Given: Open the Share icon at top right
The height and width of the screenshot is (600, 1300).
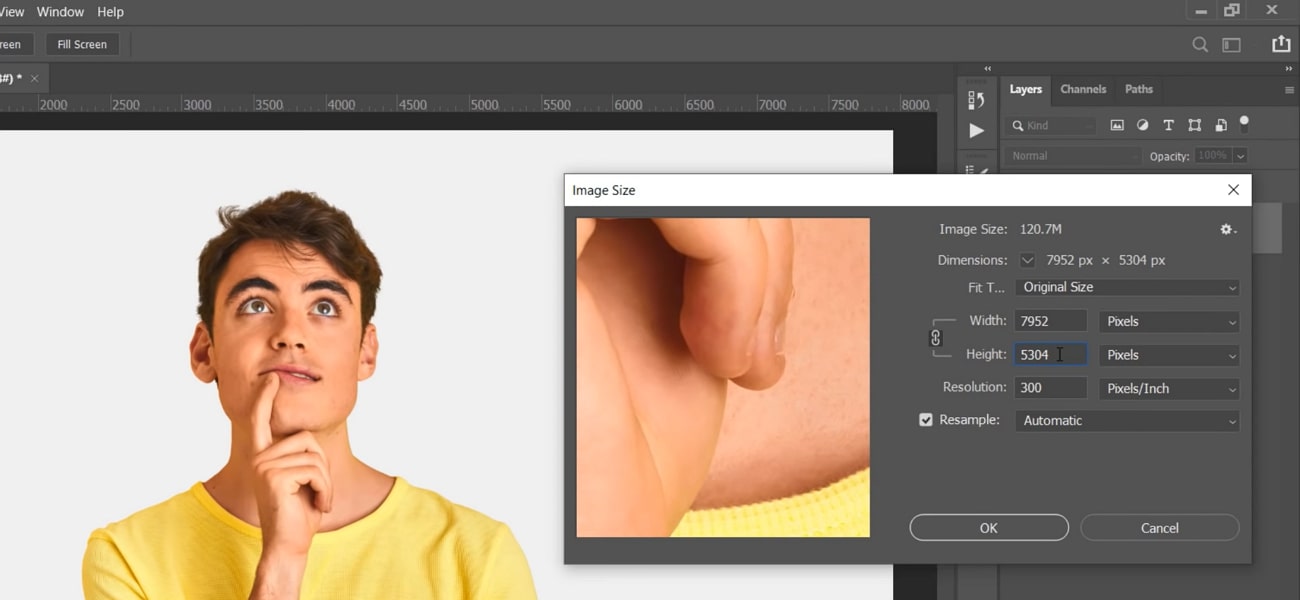Looking at the screenshot, I should click(1280, 45).
